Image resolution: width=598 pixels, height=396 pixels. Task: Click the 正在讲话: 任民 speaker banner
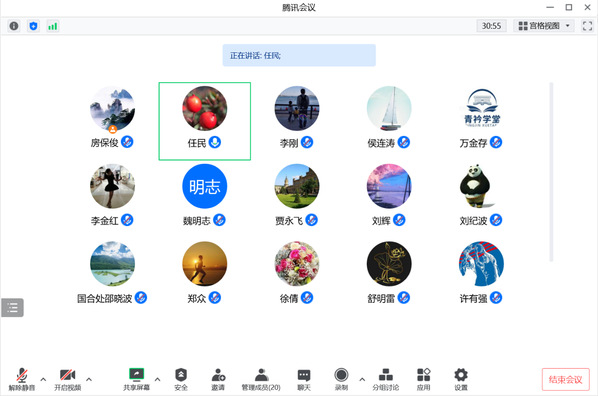pyautogui.click(x=299, y=55)
